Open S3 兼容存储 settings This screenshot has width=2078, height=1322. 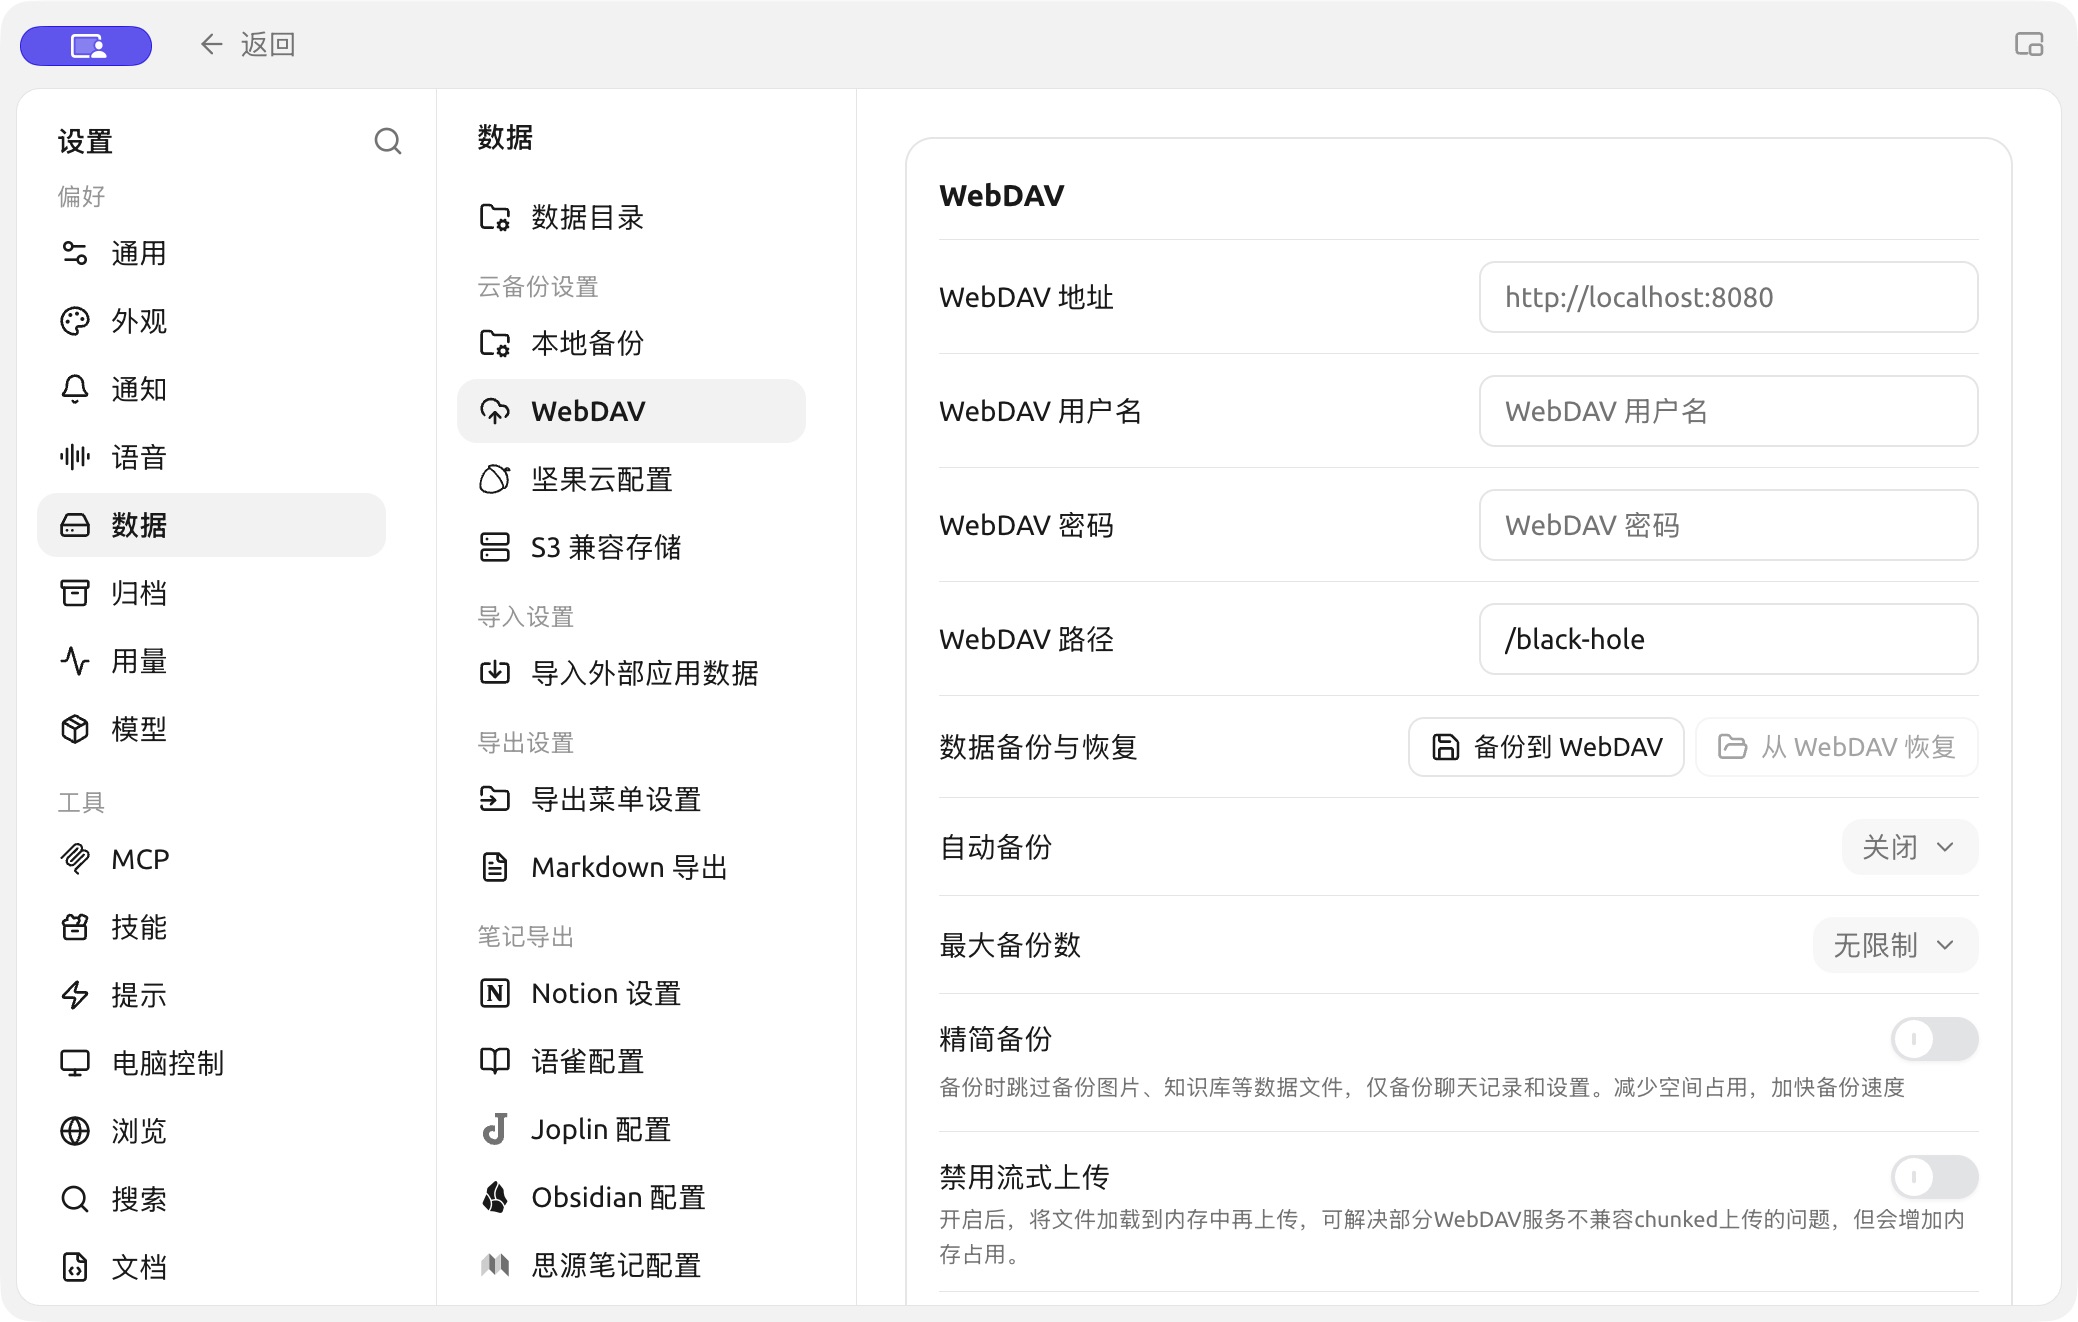[x=631, y=547]
